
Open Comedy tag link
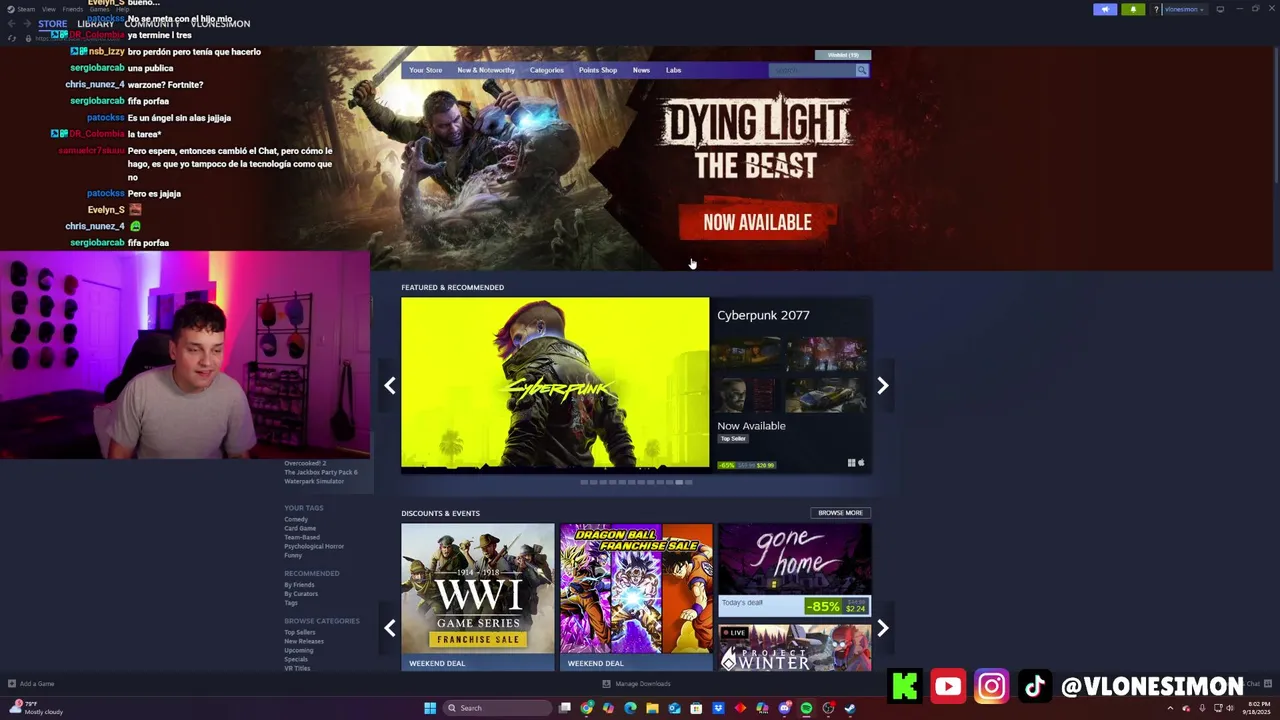(x=296, y=519)
